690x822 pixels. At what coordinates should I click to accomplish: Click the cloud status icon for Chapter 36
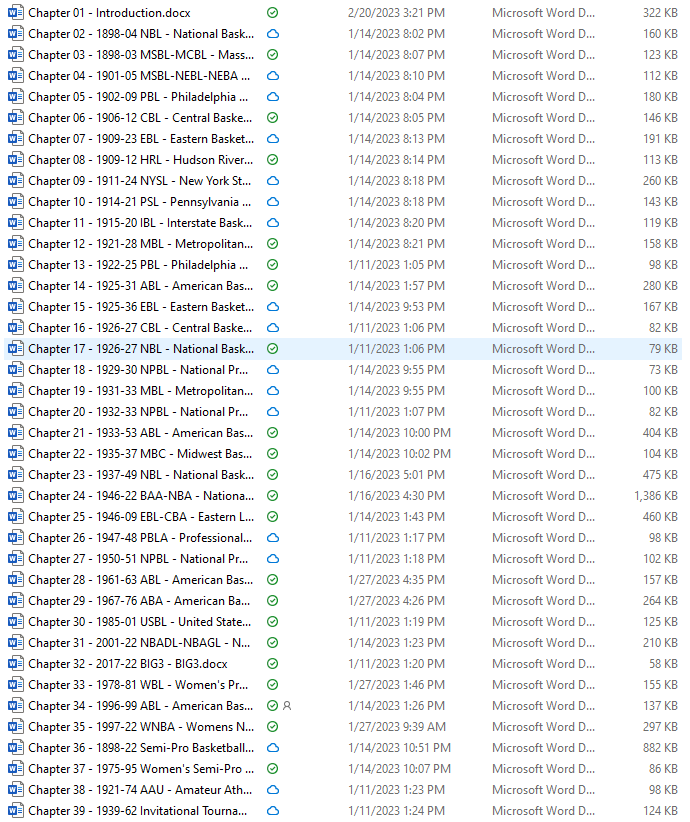pos(273,748)
